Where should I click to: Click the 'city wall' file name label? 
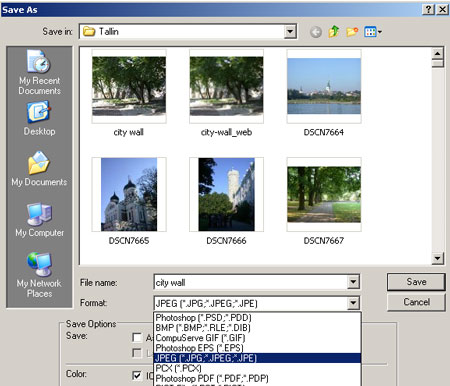[x=129, y=132]
